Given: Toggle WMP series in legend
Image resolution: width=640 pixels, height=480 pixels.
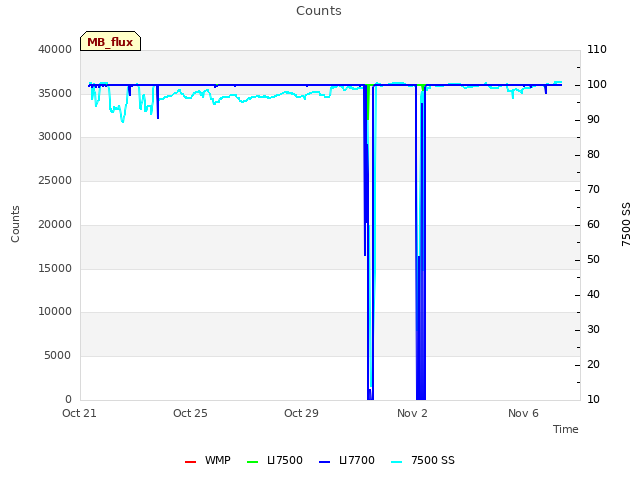Looking at the screenshot, I should click(208, 460).
